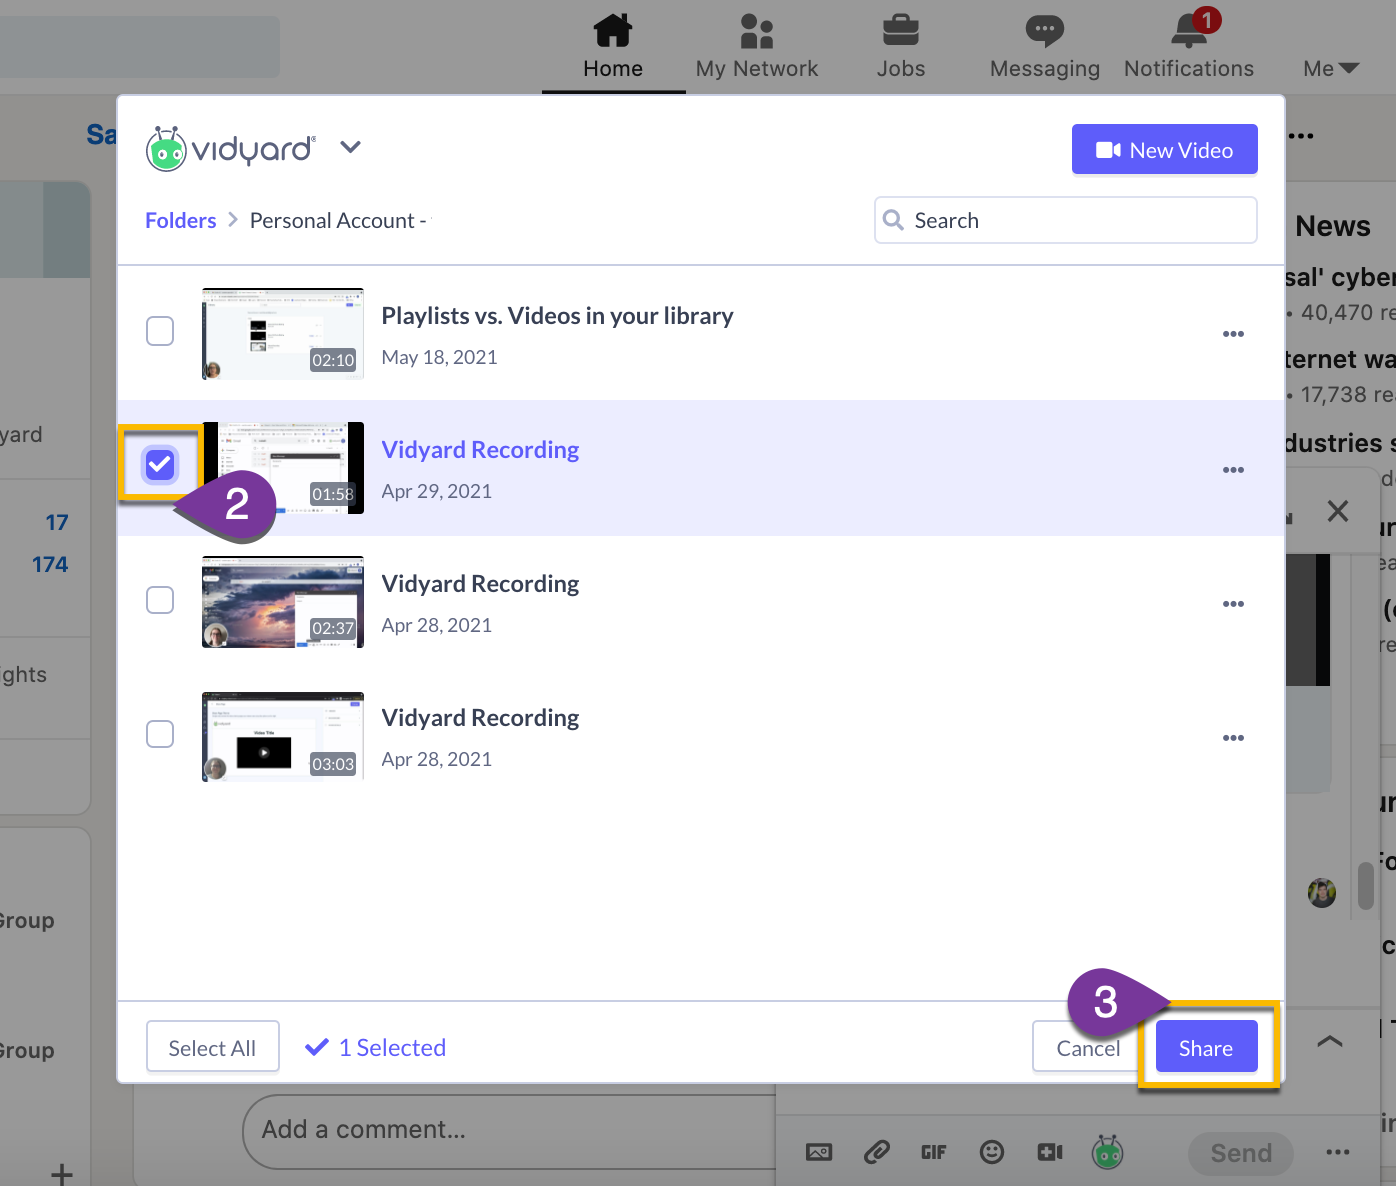The image size is (1396, 1186).
Task: Click the video meeting icon in message toolbar
Action: [x=1050, y=1152]
